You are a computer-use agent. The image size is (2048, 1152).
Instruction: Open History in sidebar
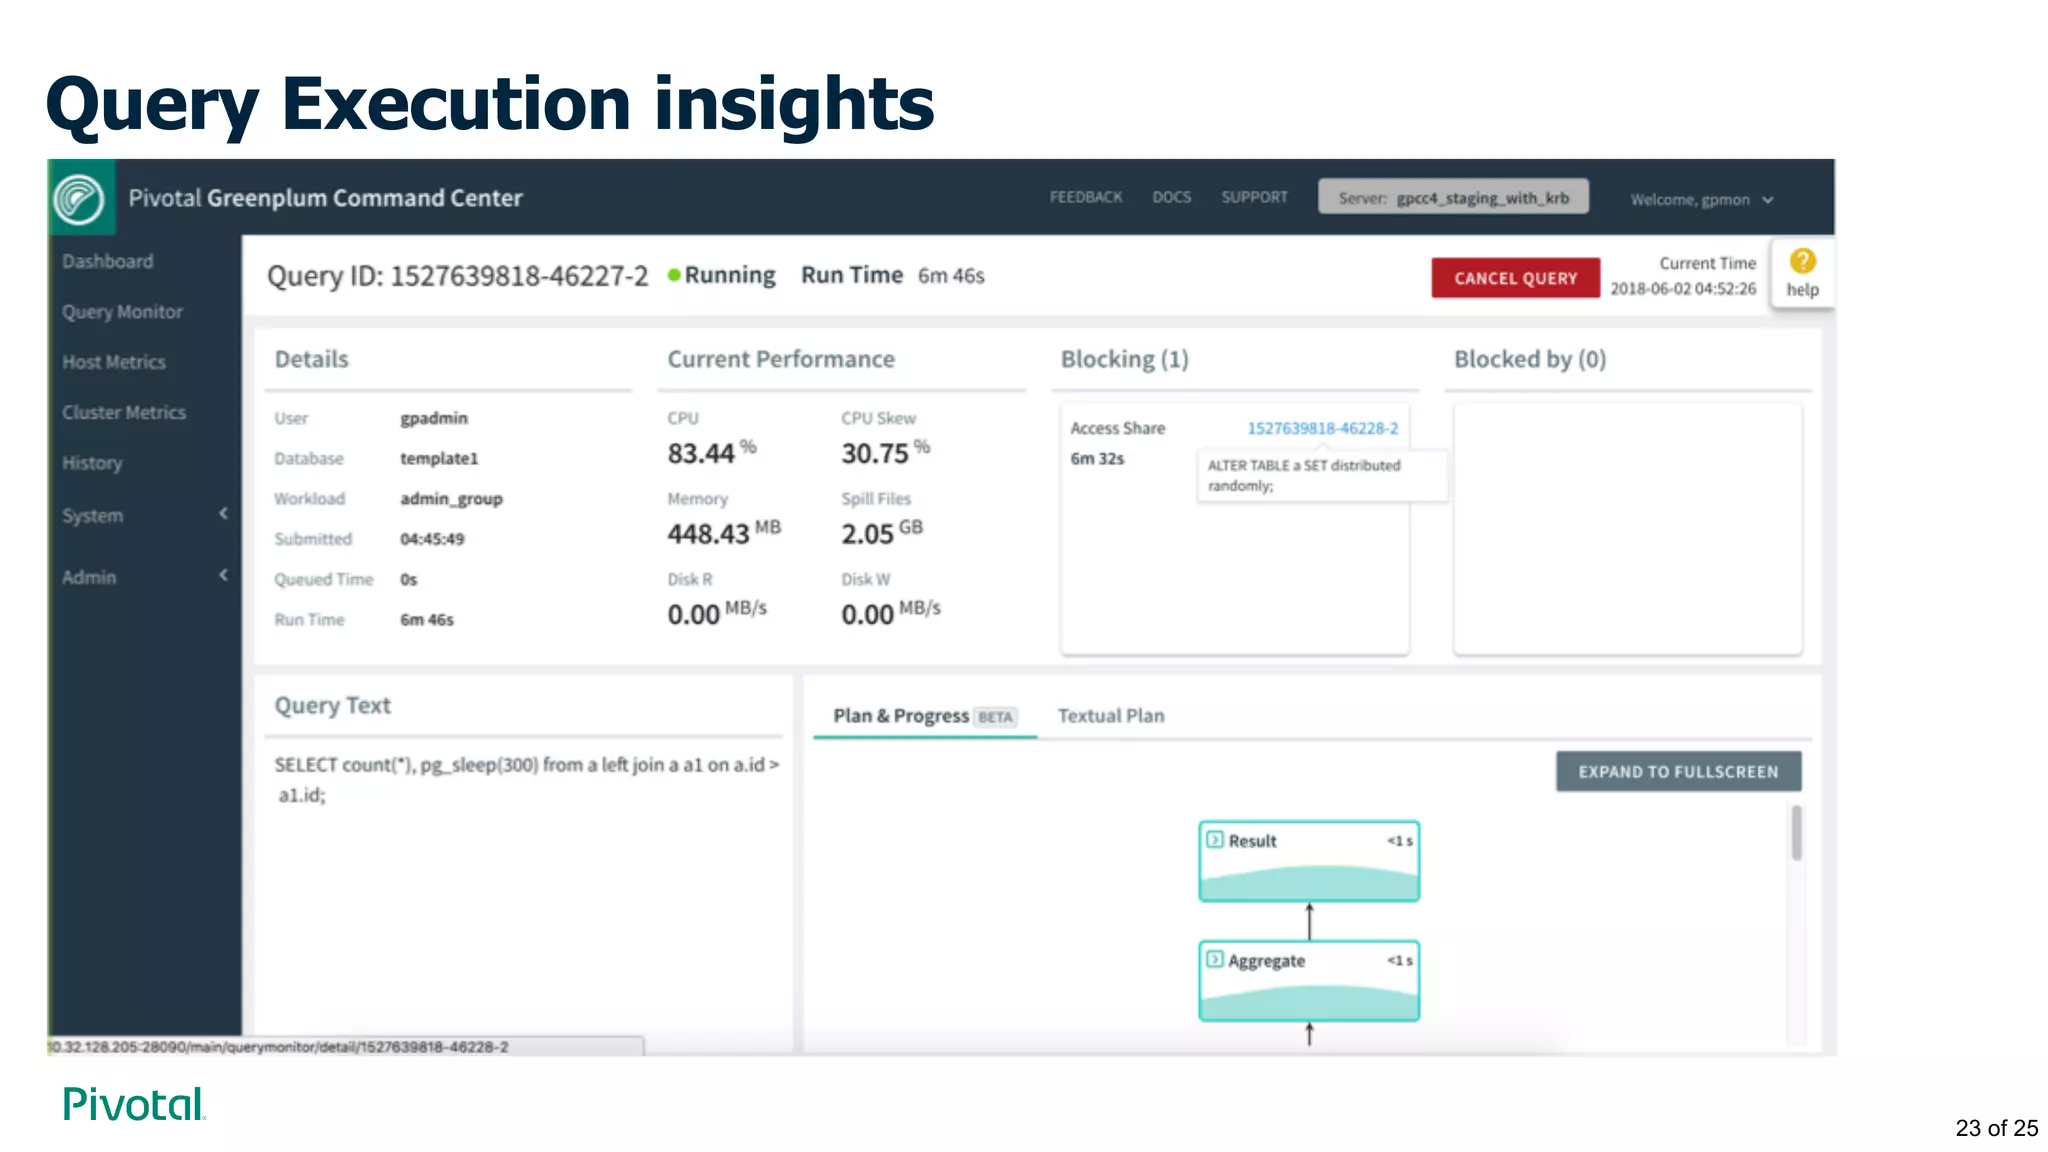(92, 463)
